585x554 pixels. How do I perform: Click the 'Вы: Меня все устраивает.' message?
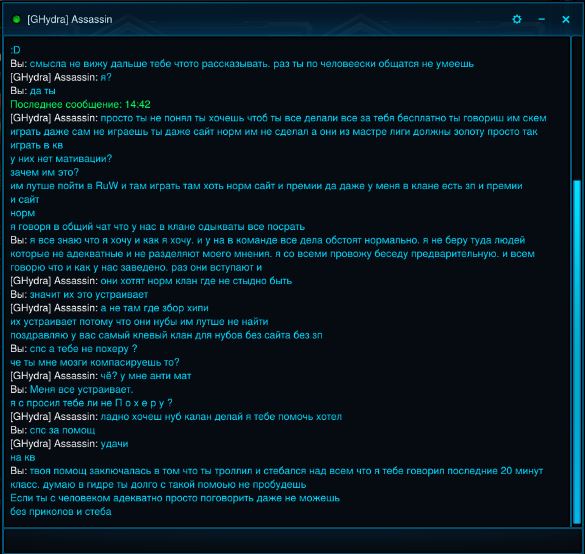(72, 389)
